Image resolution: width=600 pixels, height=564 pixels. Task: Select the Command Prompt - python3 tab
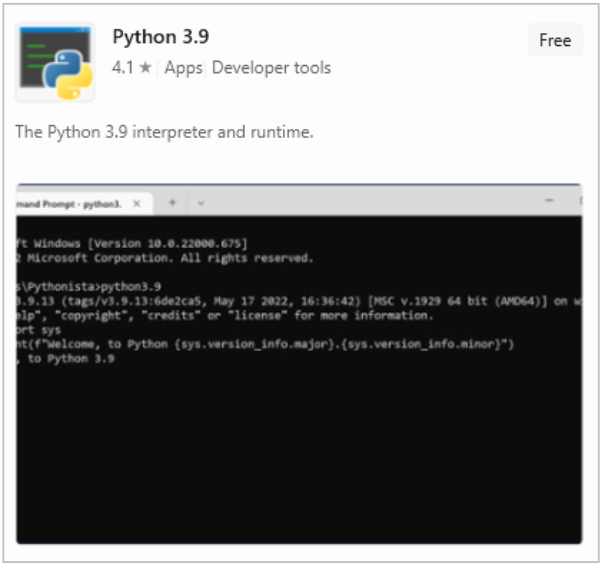click(x=70, y=203)
